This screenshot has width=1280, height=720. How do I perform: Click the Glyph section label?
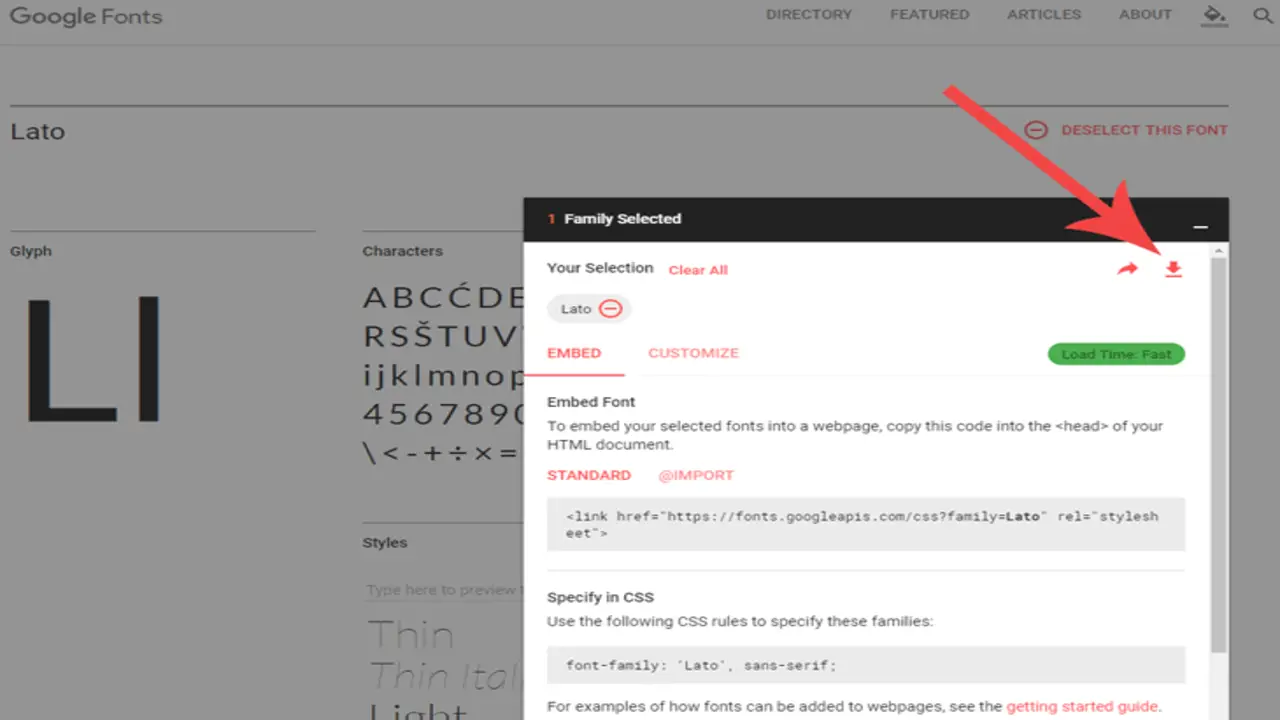pyautogui.click(x=31, y=251)
